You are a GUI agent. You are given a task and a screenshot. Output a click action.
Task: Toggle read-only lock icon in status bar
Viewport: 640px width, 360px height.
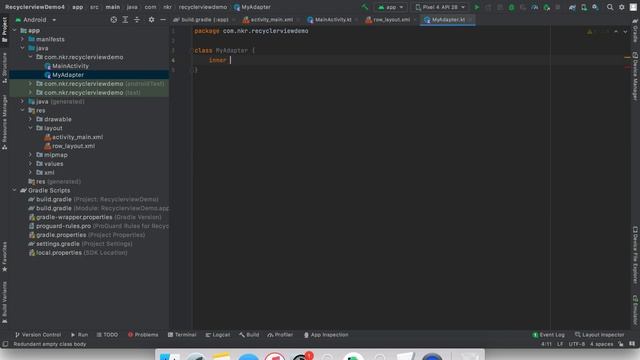point(621,344)
